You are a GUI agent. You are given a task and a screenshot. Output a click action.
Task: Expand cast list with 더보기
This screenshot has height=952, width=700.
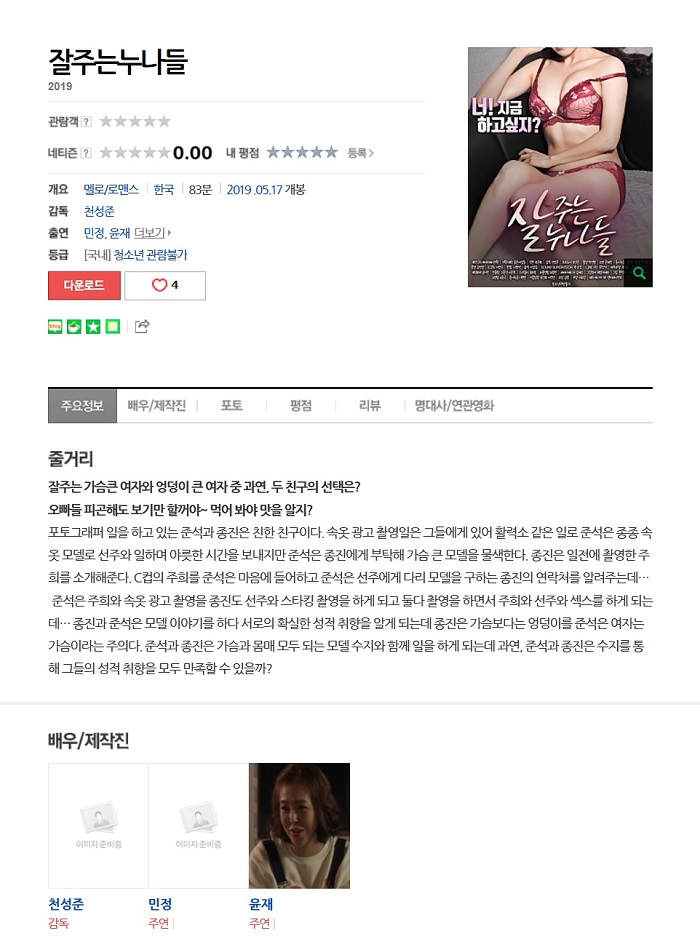152,233
